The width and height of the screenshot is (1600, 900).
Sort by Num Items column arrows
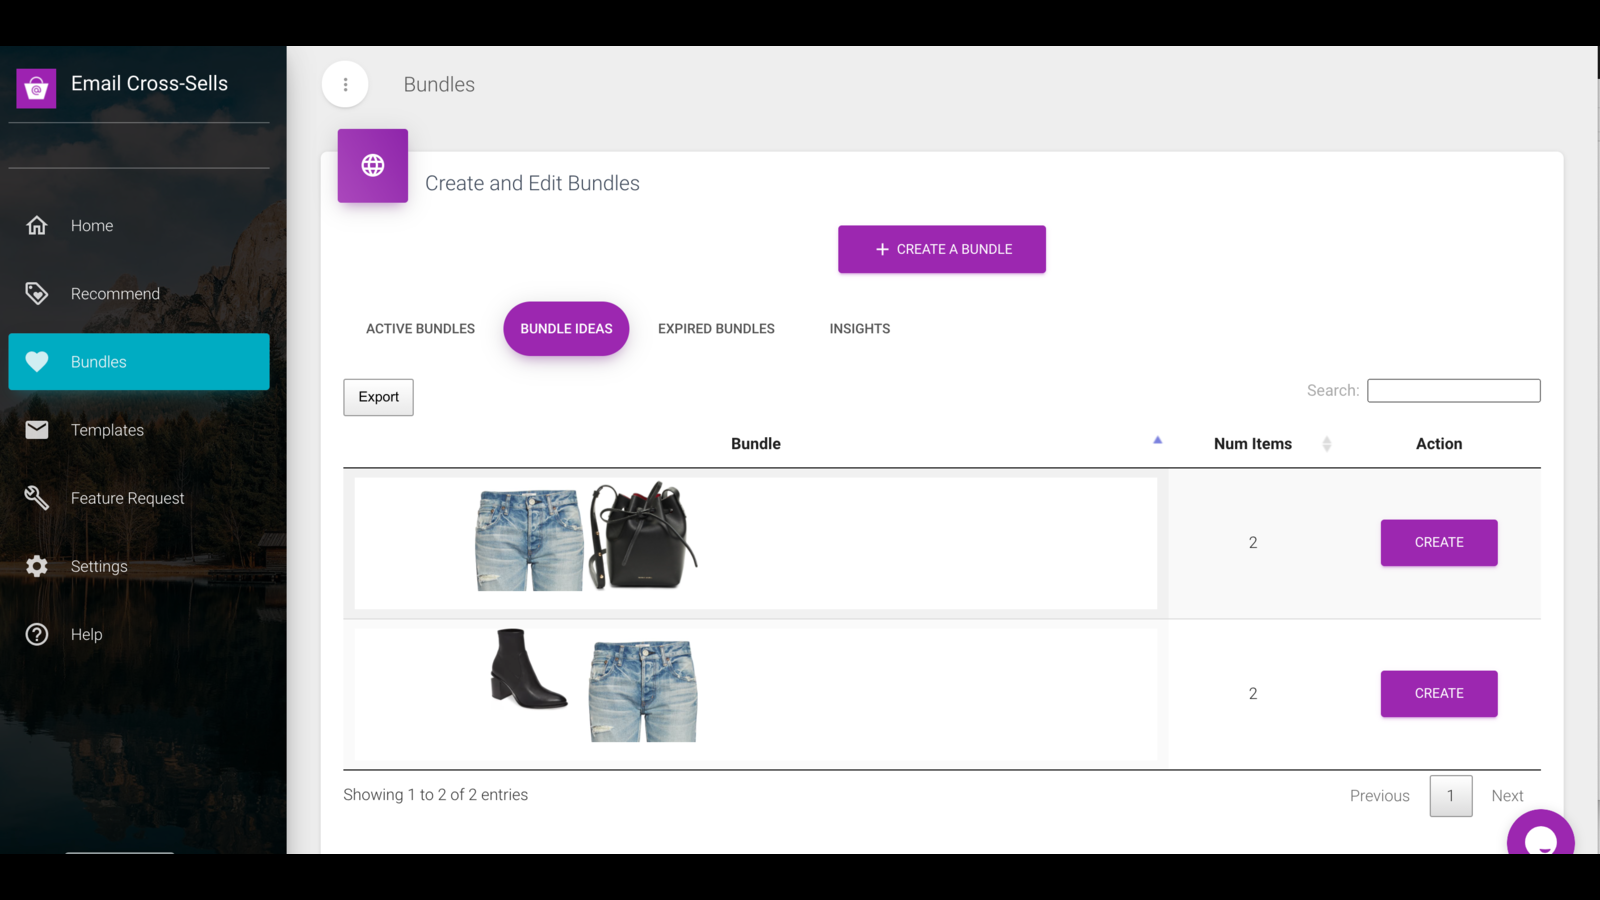(1327, 444)
